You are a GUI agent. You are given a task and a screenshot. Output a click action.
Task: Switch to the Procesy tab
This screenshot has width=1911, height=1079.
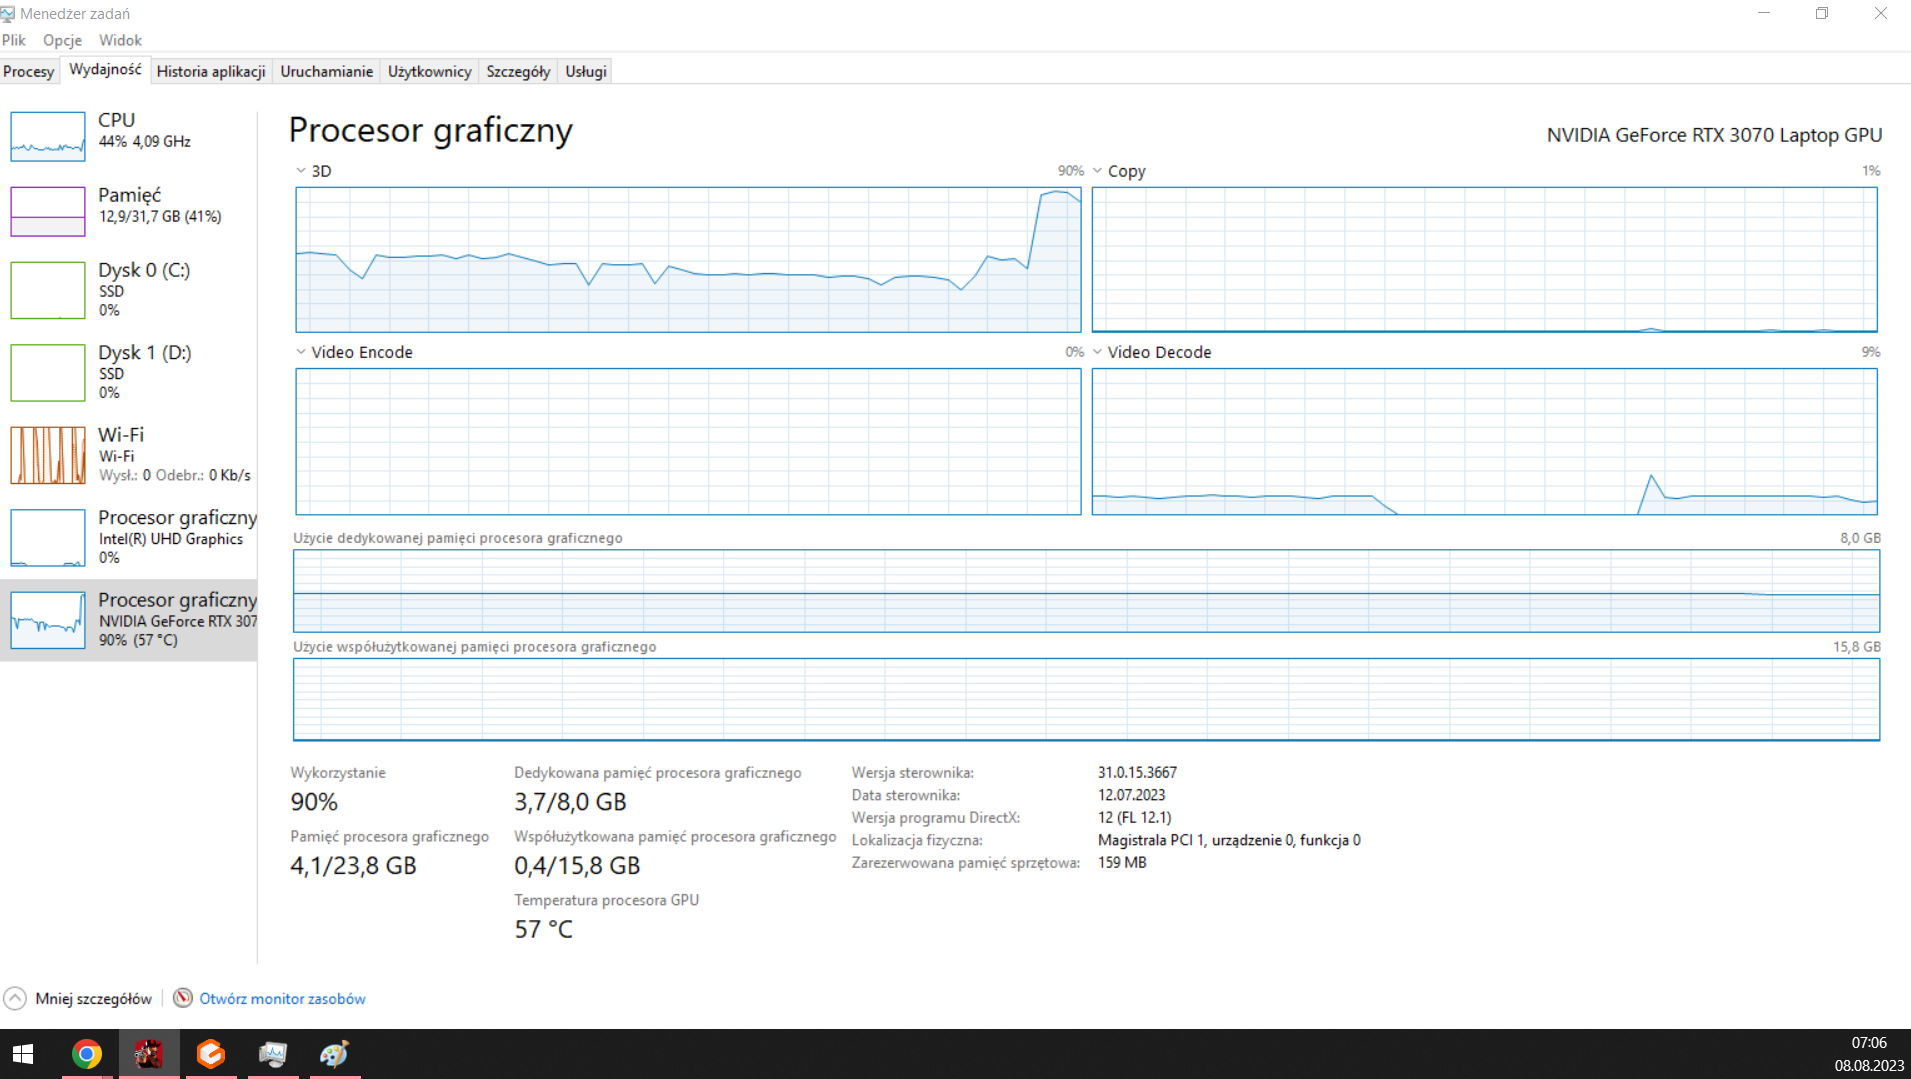(29, 70)
